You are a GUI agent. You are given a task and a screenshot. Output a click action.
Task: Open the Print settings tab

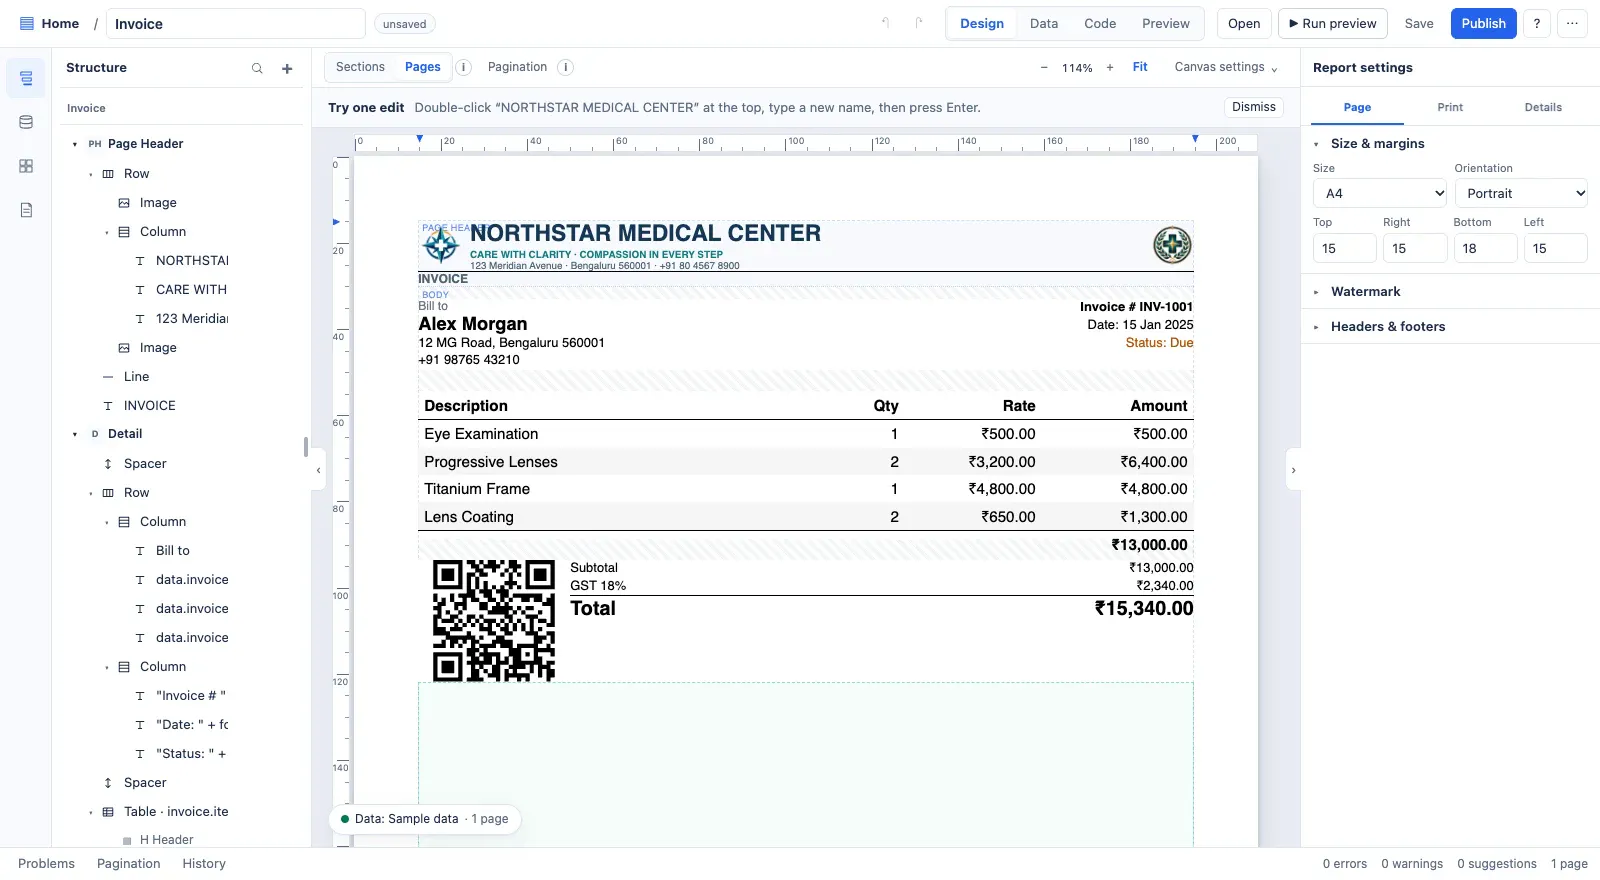pyautogui.click(x=1450, y=107)
